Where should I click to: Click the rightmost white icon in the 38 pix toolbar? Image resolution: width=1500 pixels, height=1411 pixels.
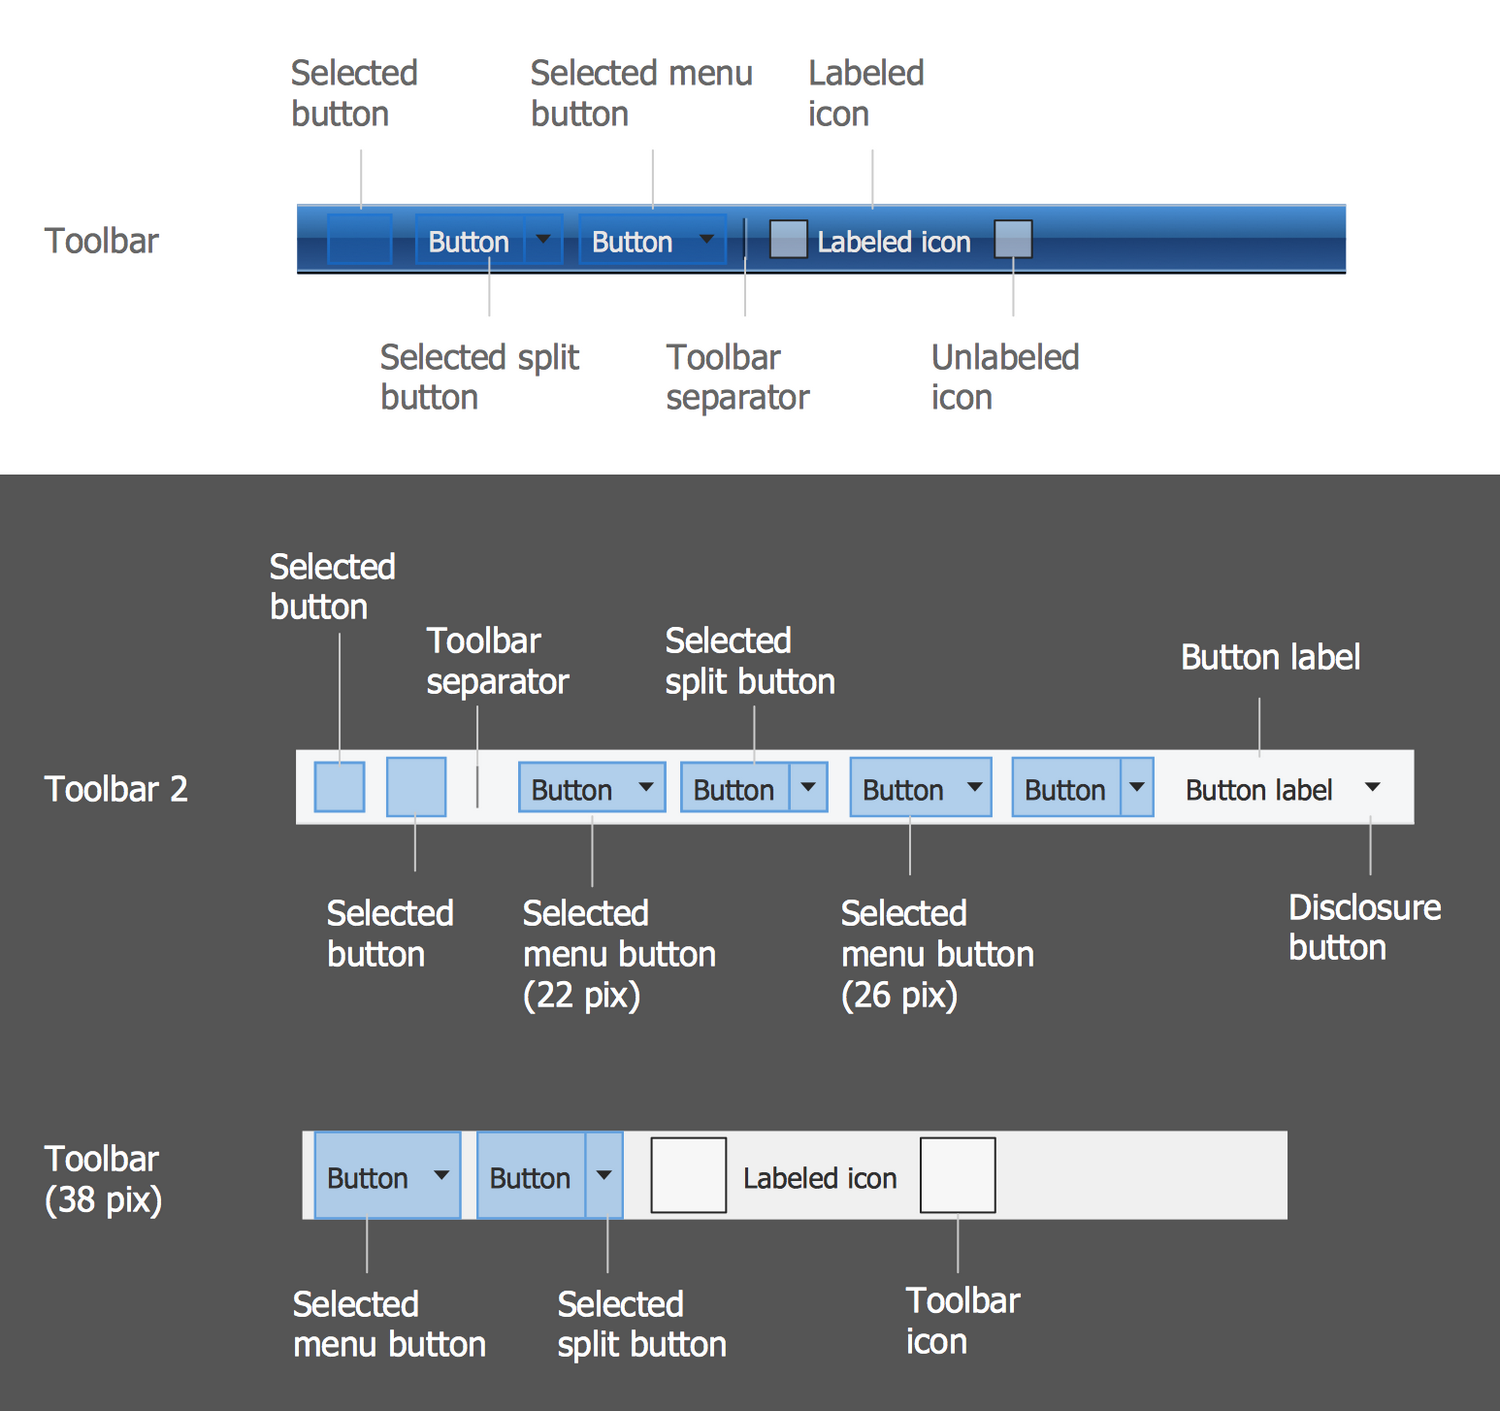click(957, 1175)
